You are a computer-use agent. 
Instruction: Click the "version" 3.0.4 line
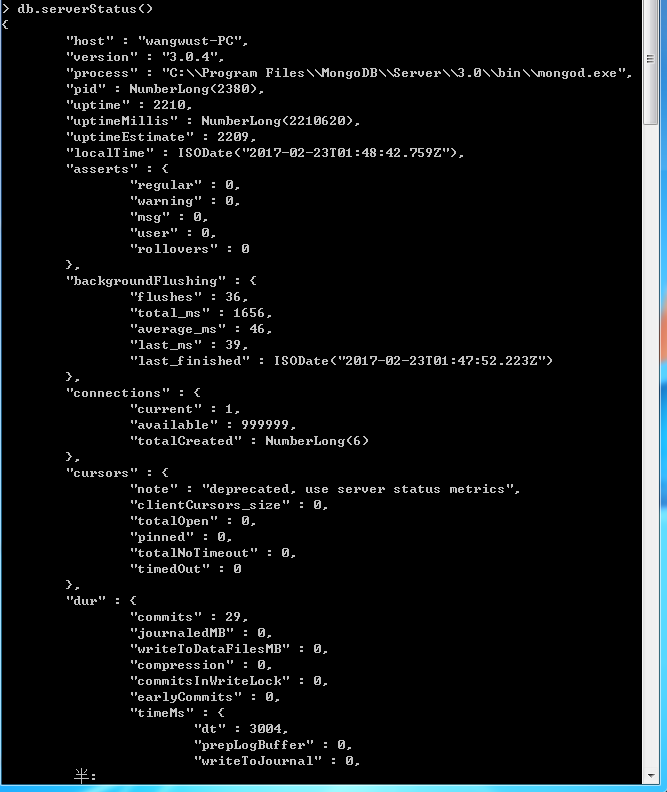tap(145, 57)
